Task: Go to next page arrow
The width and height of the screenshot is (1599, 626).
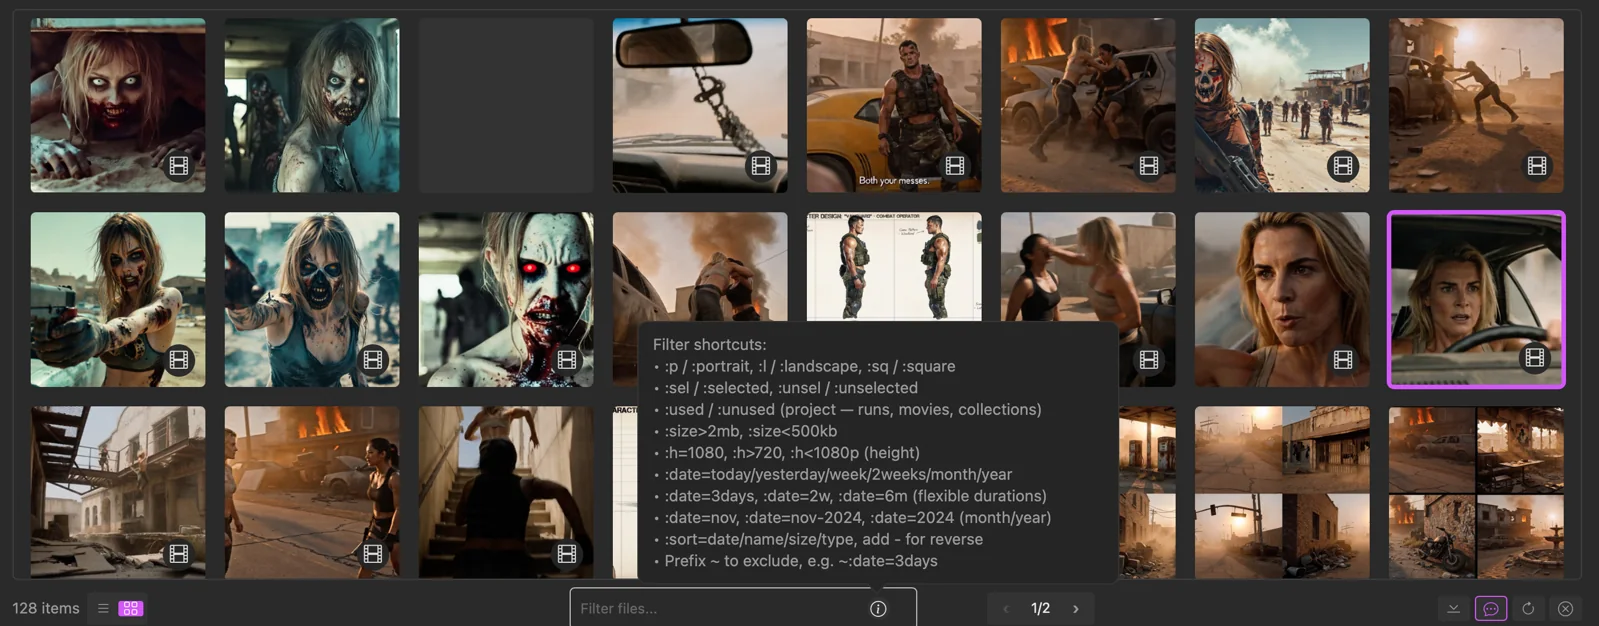Action: (1076, 609)
